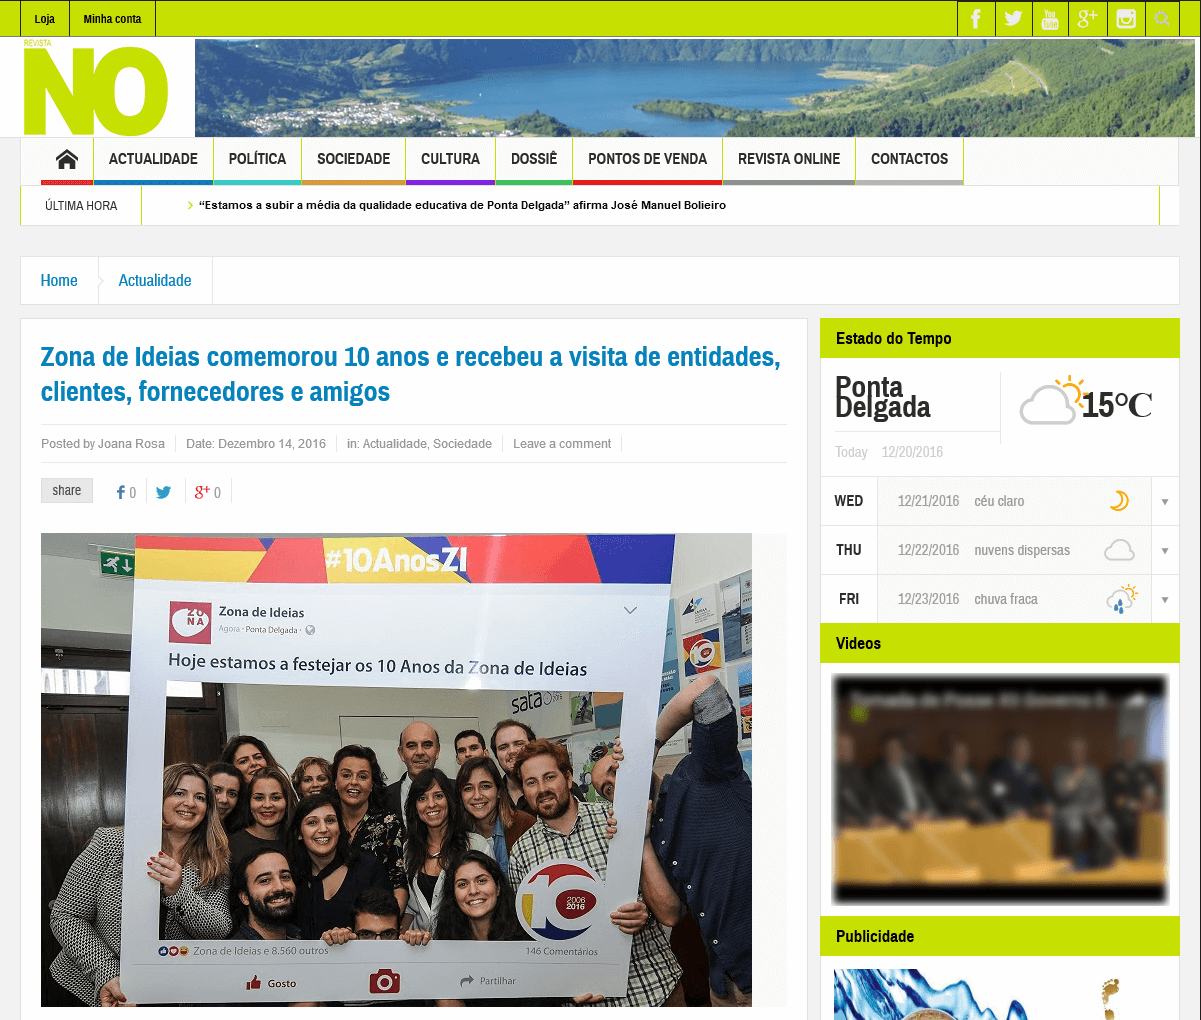Screen dimensions: 1201x1020
Task: Expand the WED forecast row arrow
Action: (1165, 502)
